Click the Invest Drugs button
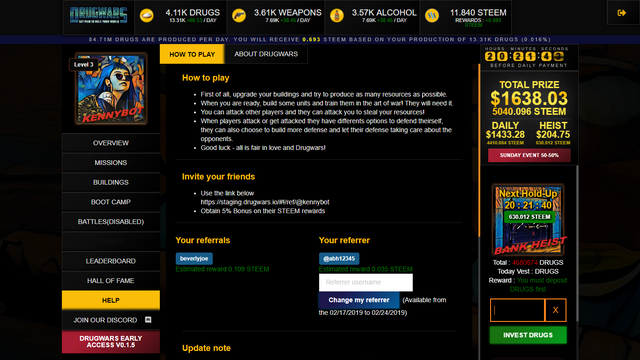640x360 pixels. click(x=528, y=335)
